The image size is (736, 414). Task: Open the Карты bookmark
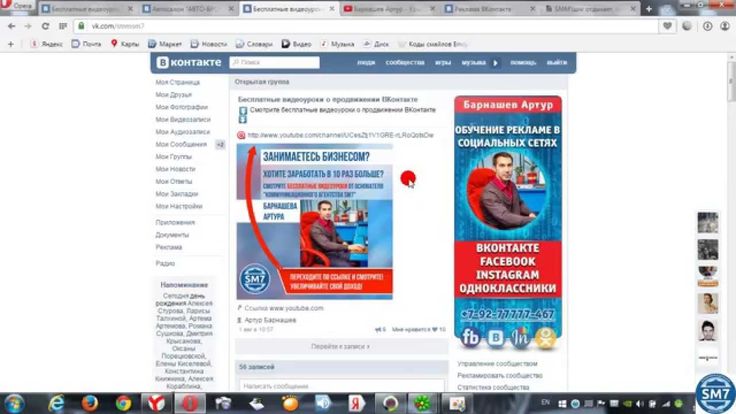tap(125, 44)
